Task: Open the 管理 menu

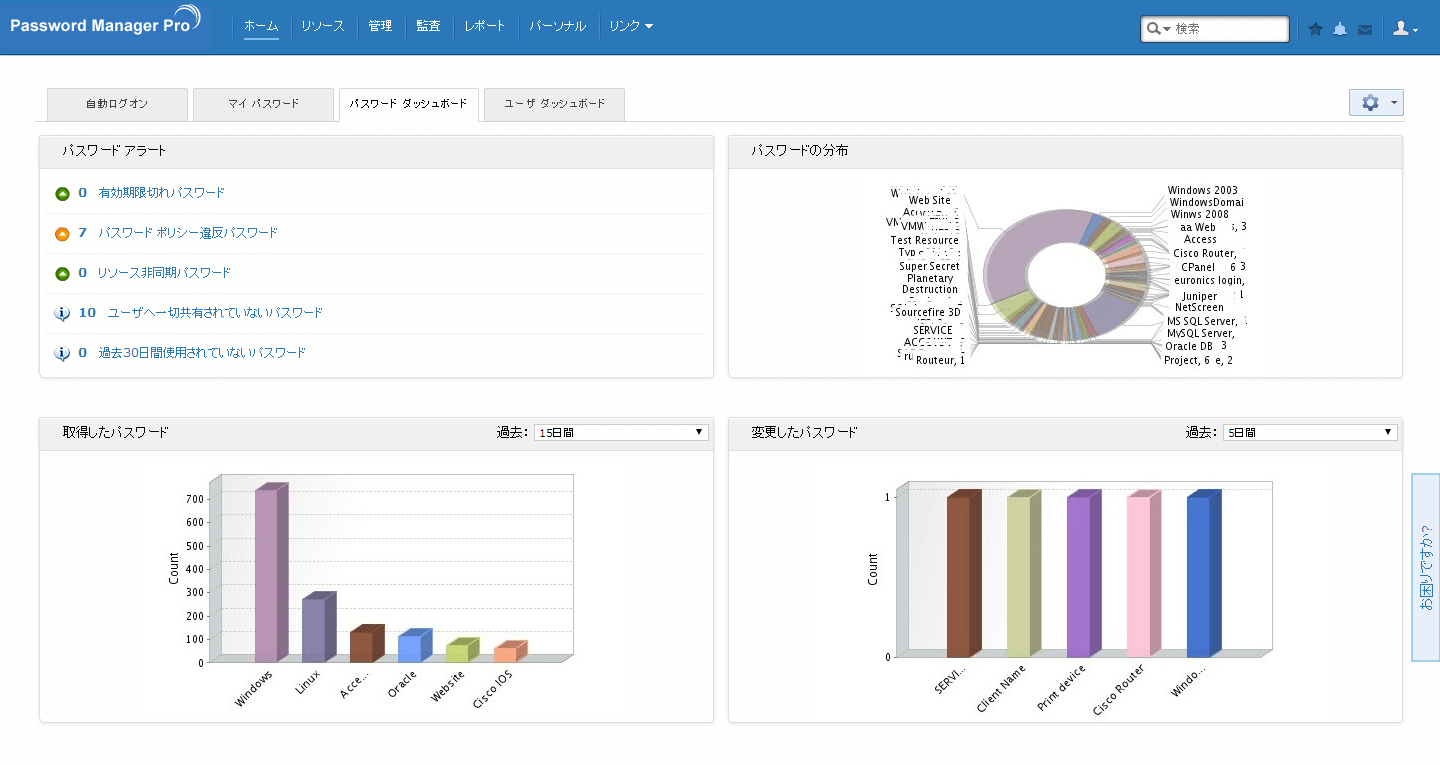Action: (x=380, y=26)
